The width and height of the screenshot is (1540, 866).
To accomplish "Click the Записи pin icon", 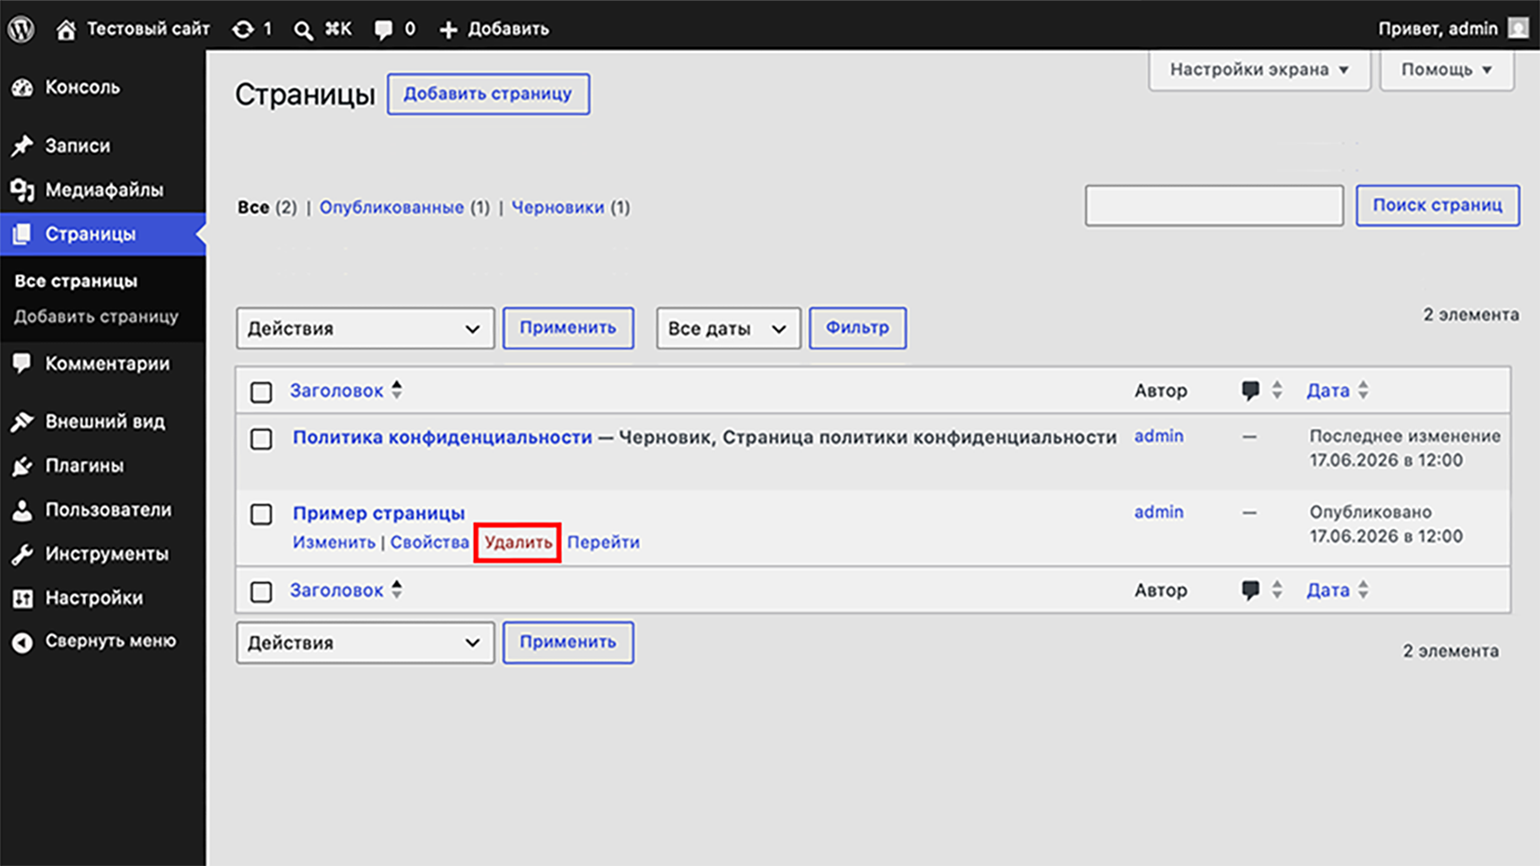I will click(22, 146).
